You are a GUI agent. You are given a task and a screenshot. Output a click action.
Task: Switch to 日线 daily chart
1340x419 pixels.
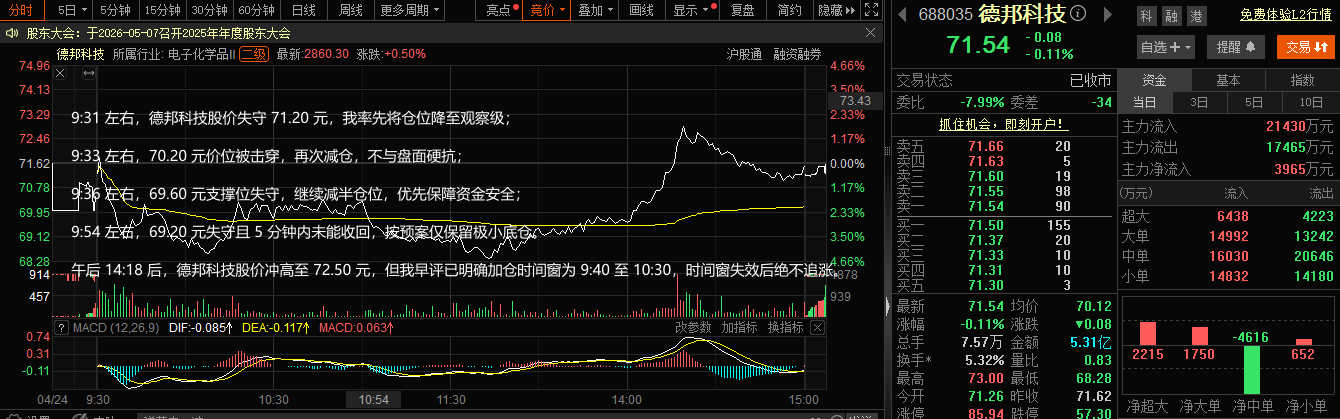coord(303,10)
